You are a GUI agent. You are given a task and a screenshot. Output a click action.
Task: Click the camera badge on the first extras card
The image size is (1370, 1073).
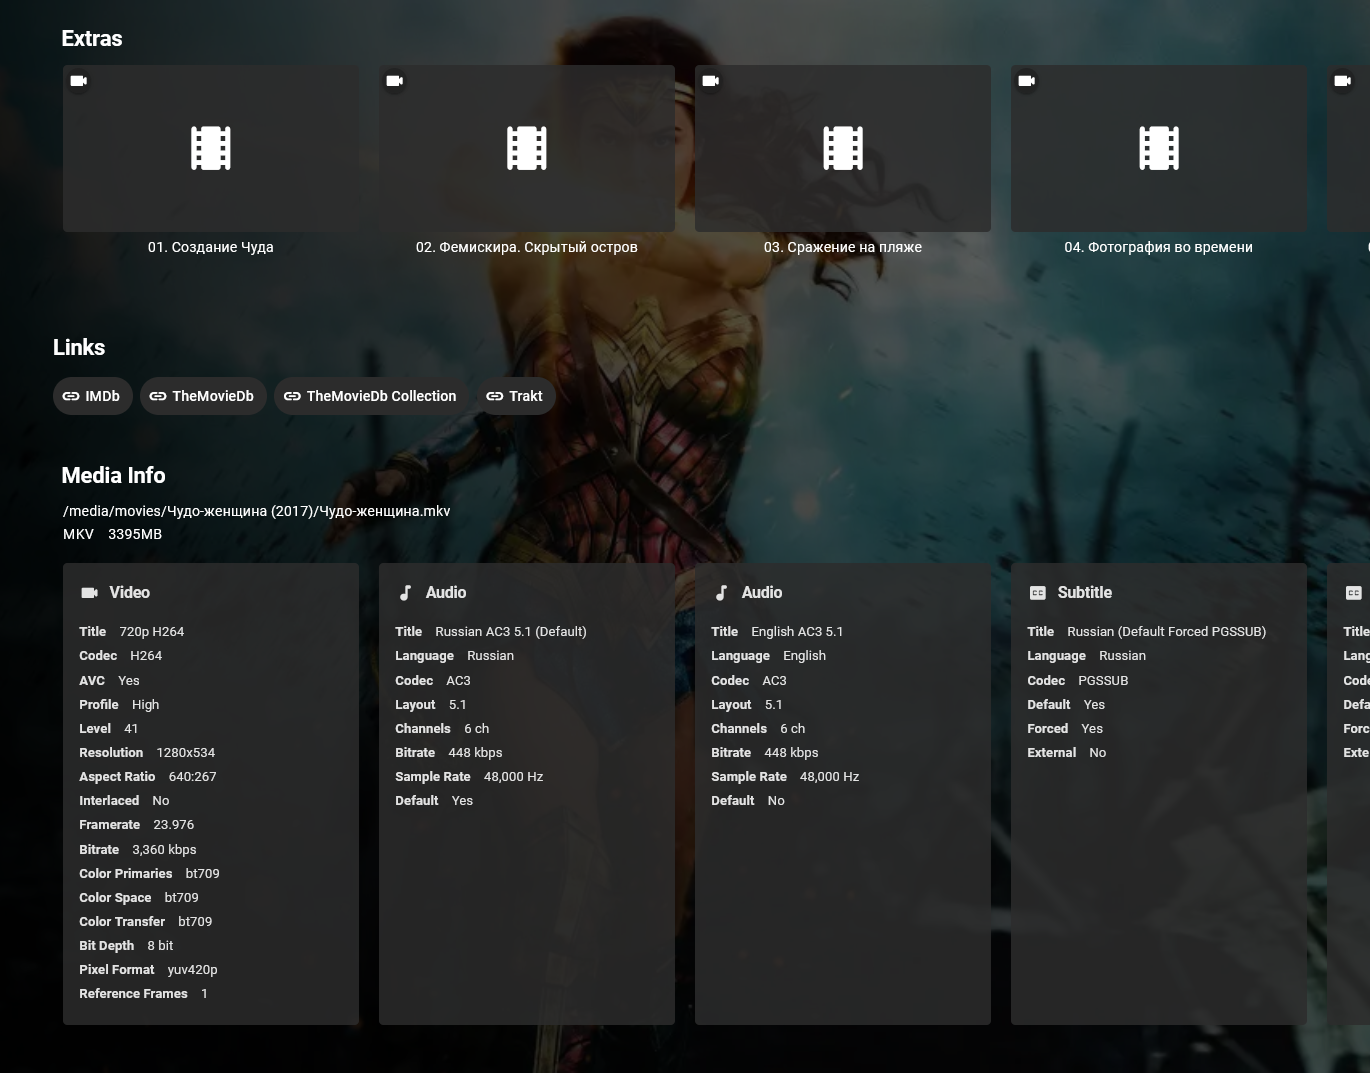79,81
